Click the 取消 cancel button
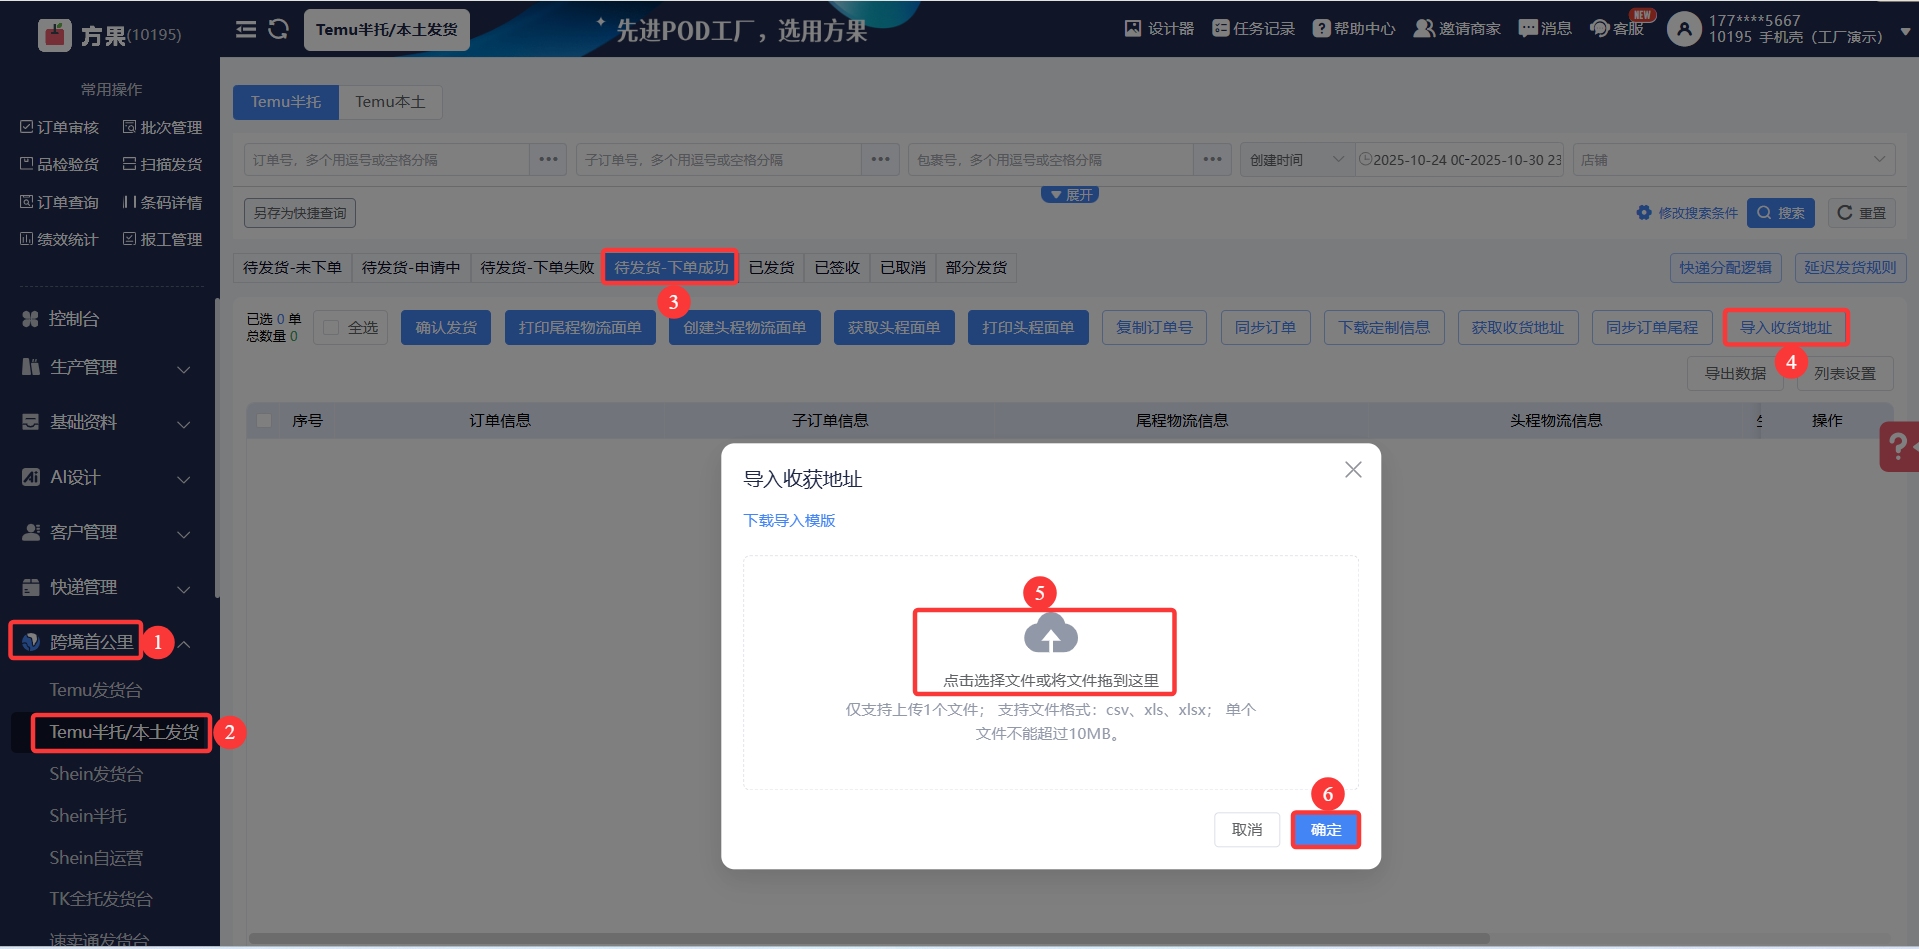This screenshot has height=949, width=1919. click(x=1247, y=830)
